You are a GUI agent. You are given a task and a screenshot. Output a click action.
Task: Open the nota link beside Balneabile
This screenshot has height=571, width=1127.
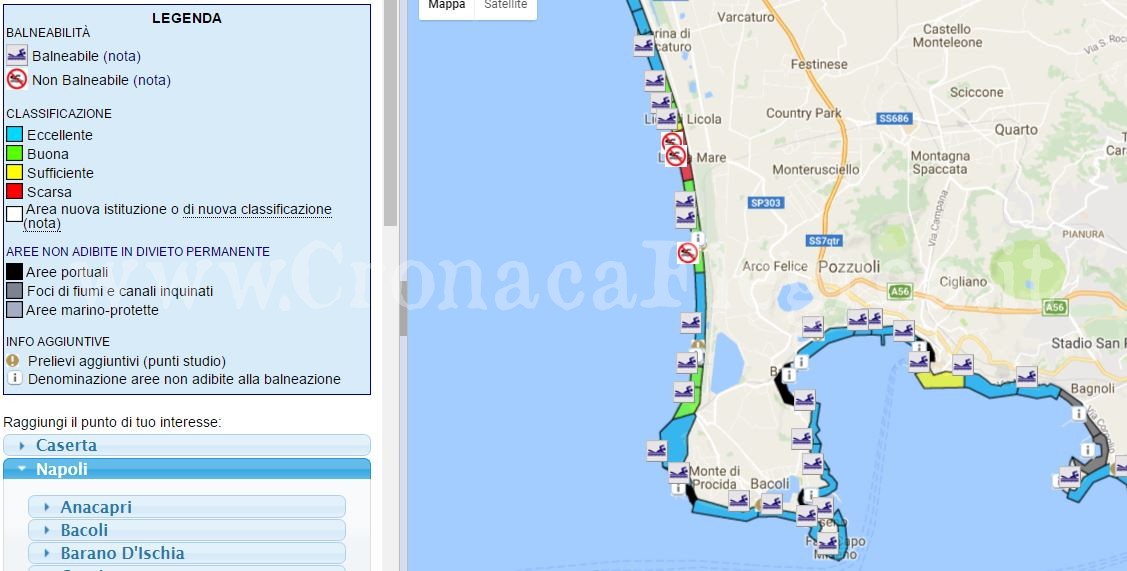(x=122, y=56)
